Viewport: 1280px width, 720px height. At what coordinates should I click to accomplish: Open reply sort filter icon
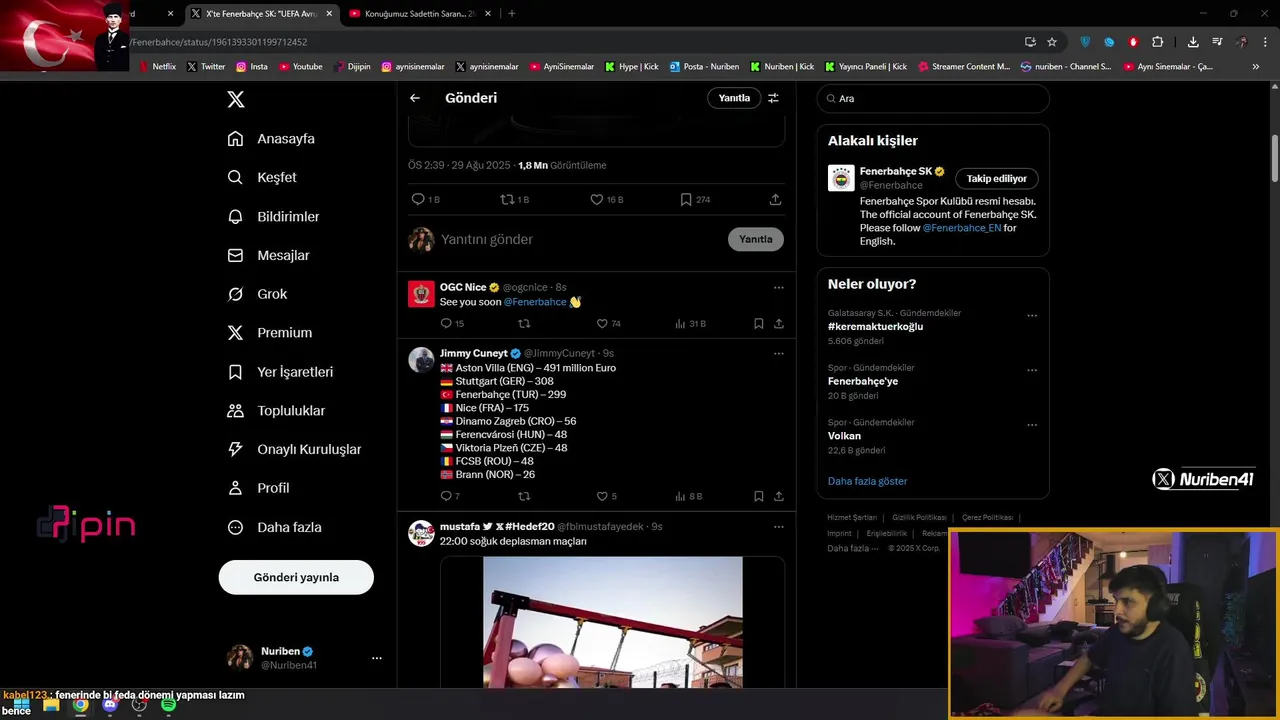click(x=773, y=98)
